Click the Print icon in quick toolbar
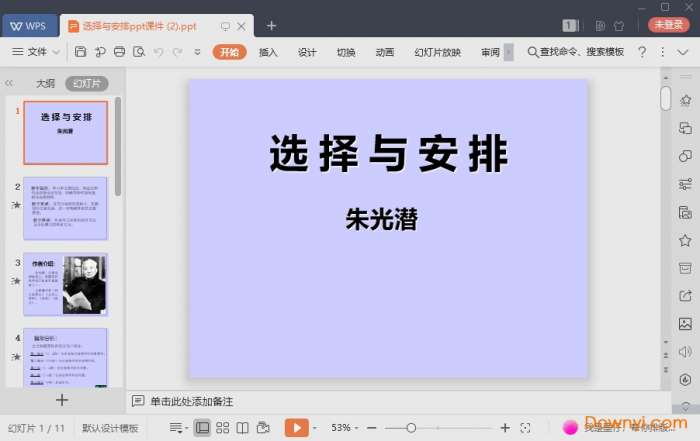 click(119, 52)
